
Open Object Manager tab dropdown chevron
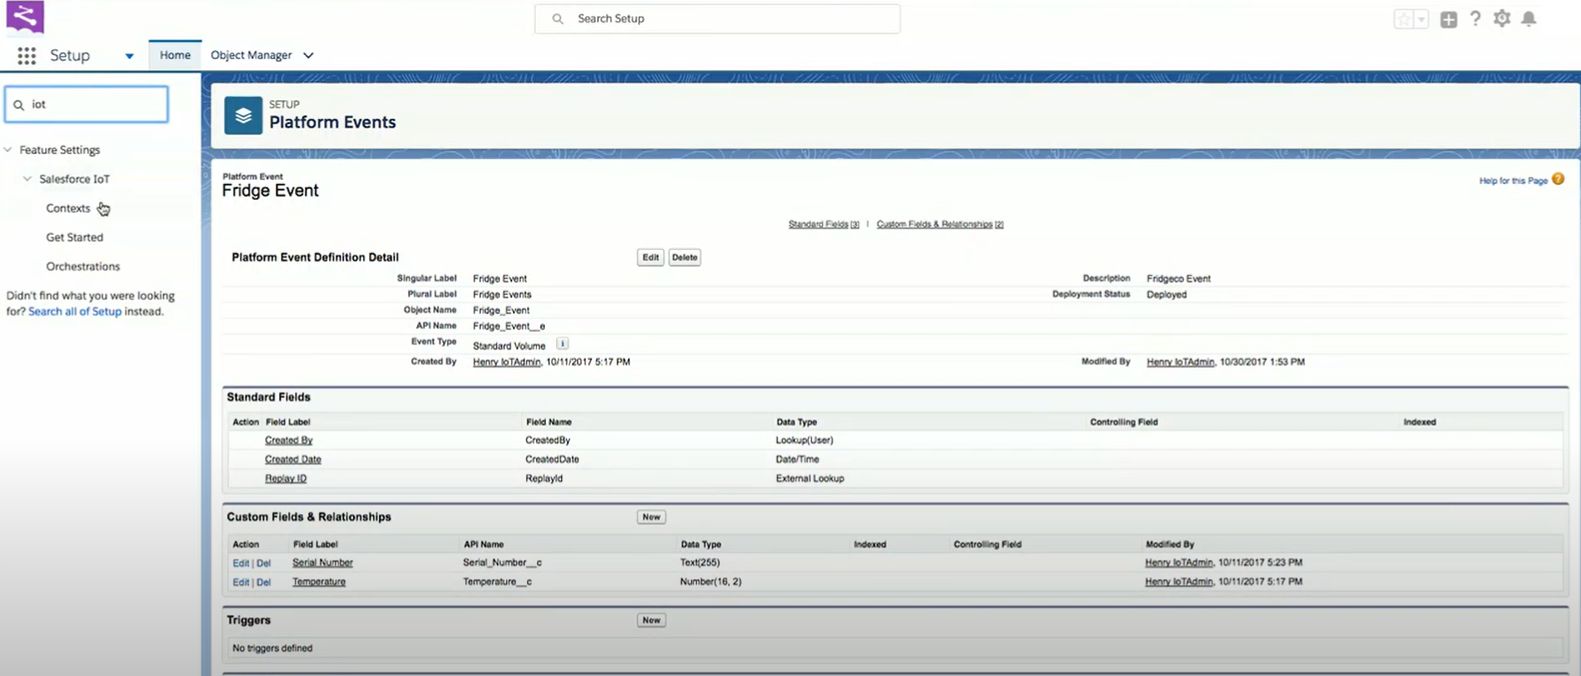[308, 56]
